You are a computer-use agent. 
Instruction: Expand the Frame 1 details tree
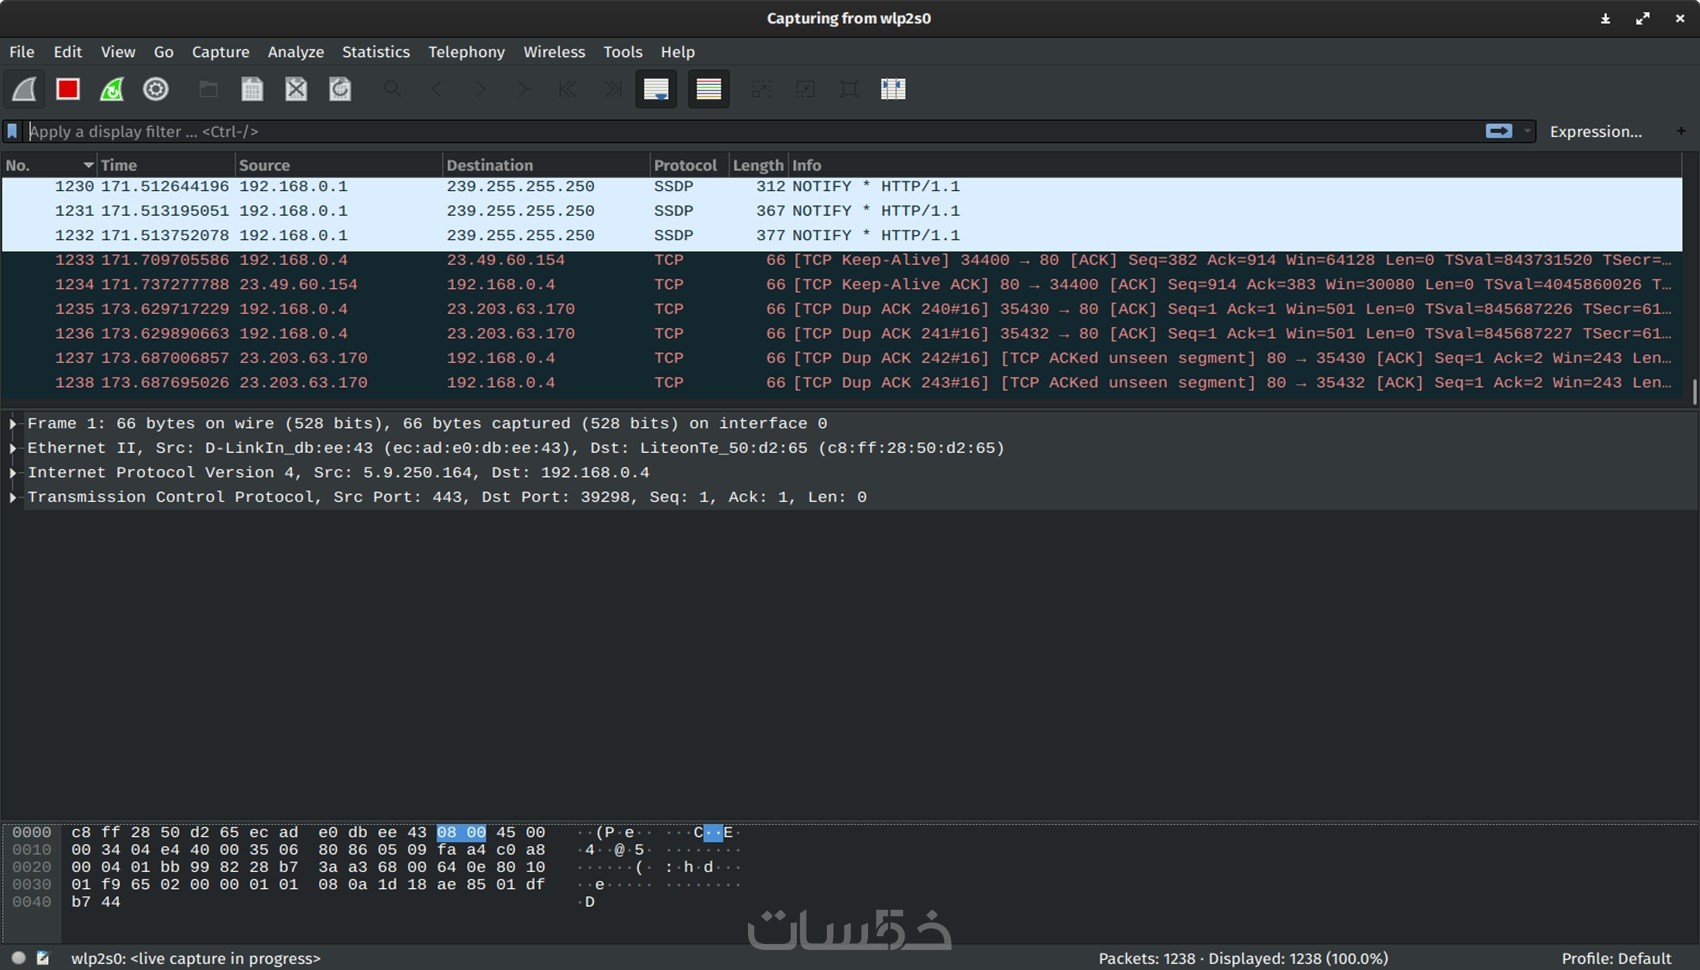[13, 424]
